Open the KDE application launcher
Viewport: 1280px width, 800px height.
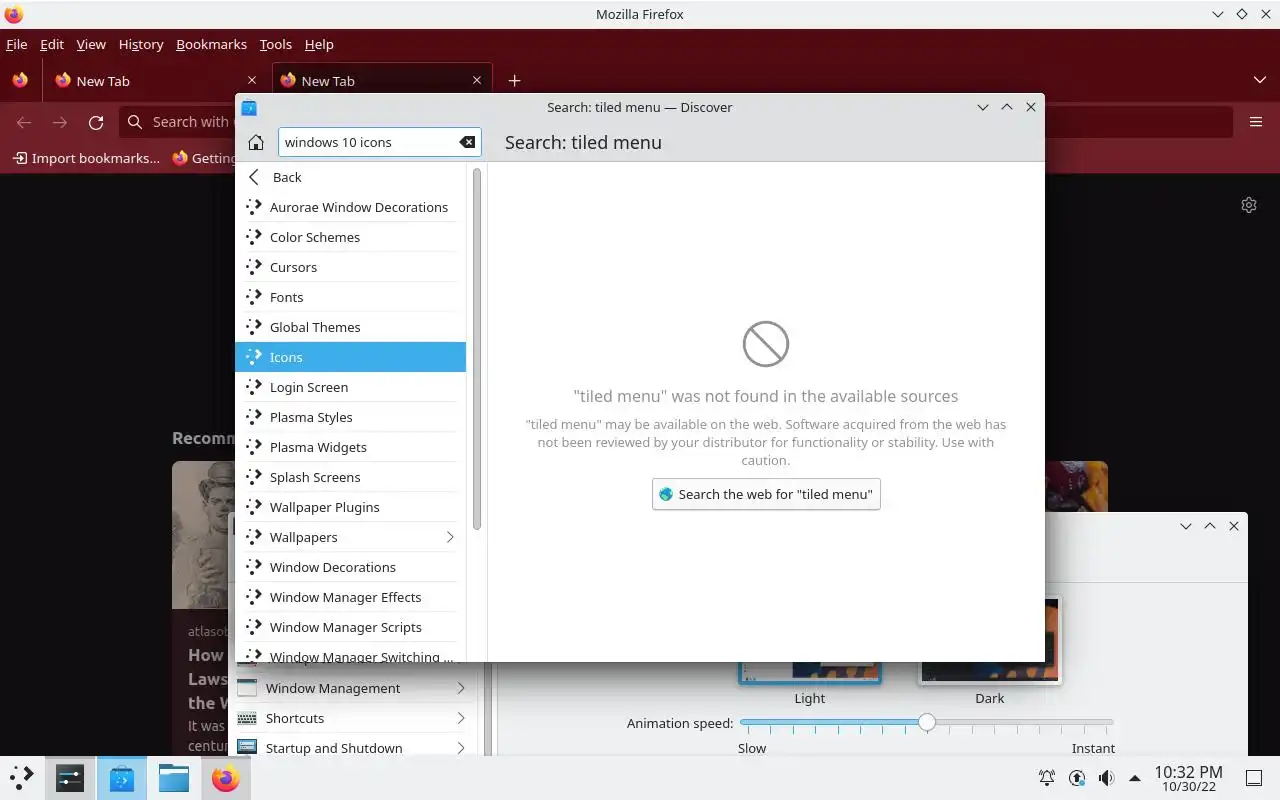tap(21, 777)
